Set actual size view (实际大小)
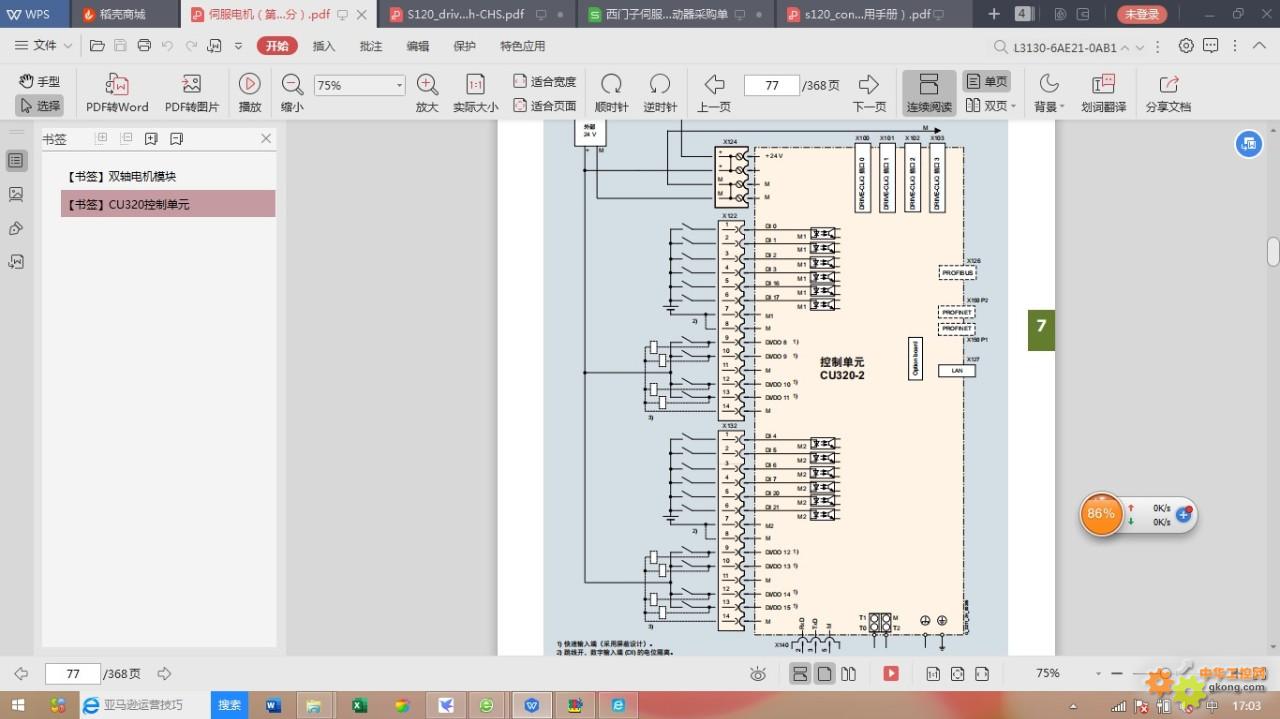This screenshot has width=1280, height=719. [x=475, y=93]
